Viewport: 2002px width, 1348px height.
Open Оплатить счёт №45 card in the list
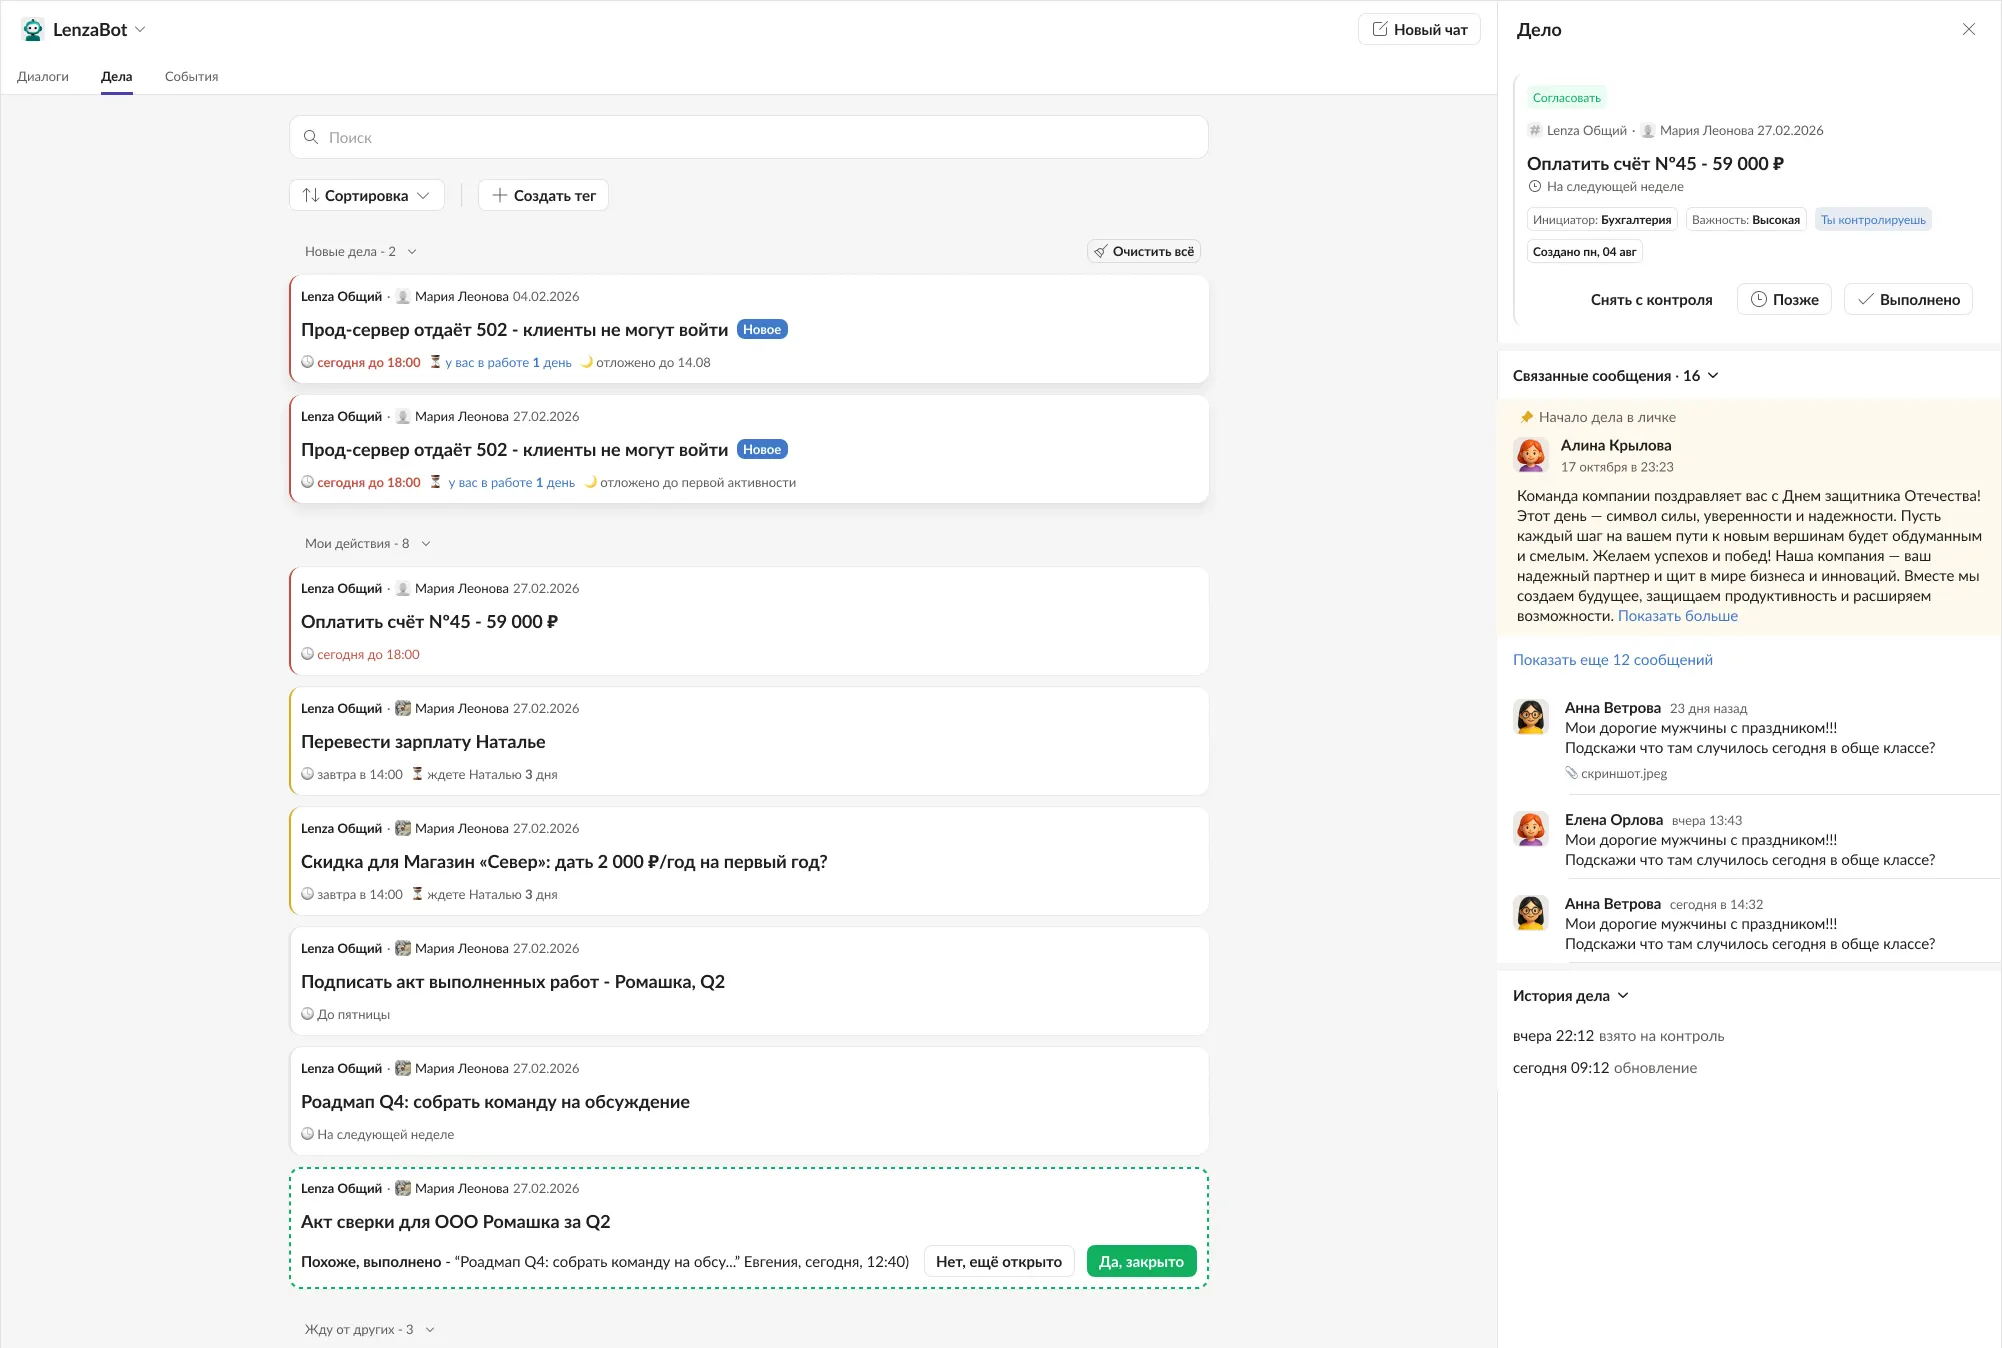pyautogui.click(x=749, y=621)
